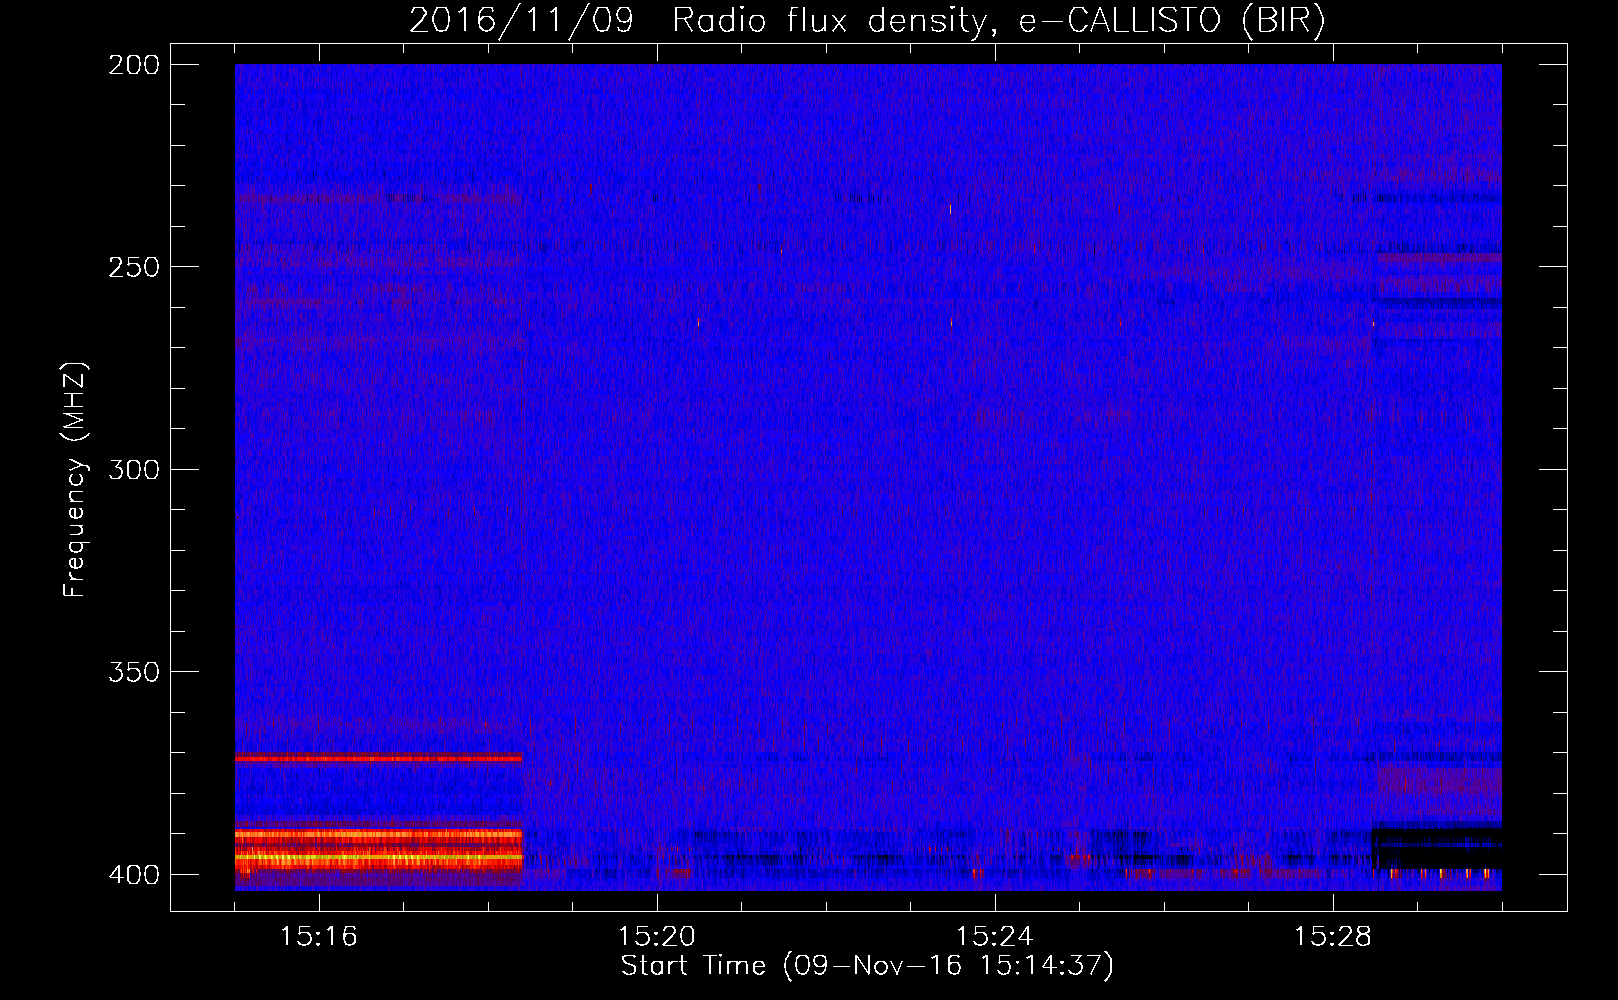The image size is (1618, 1000).
Task: Click the 350 frequency tick label
Action: tap(134, 672)
